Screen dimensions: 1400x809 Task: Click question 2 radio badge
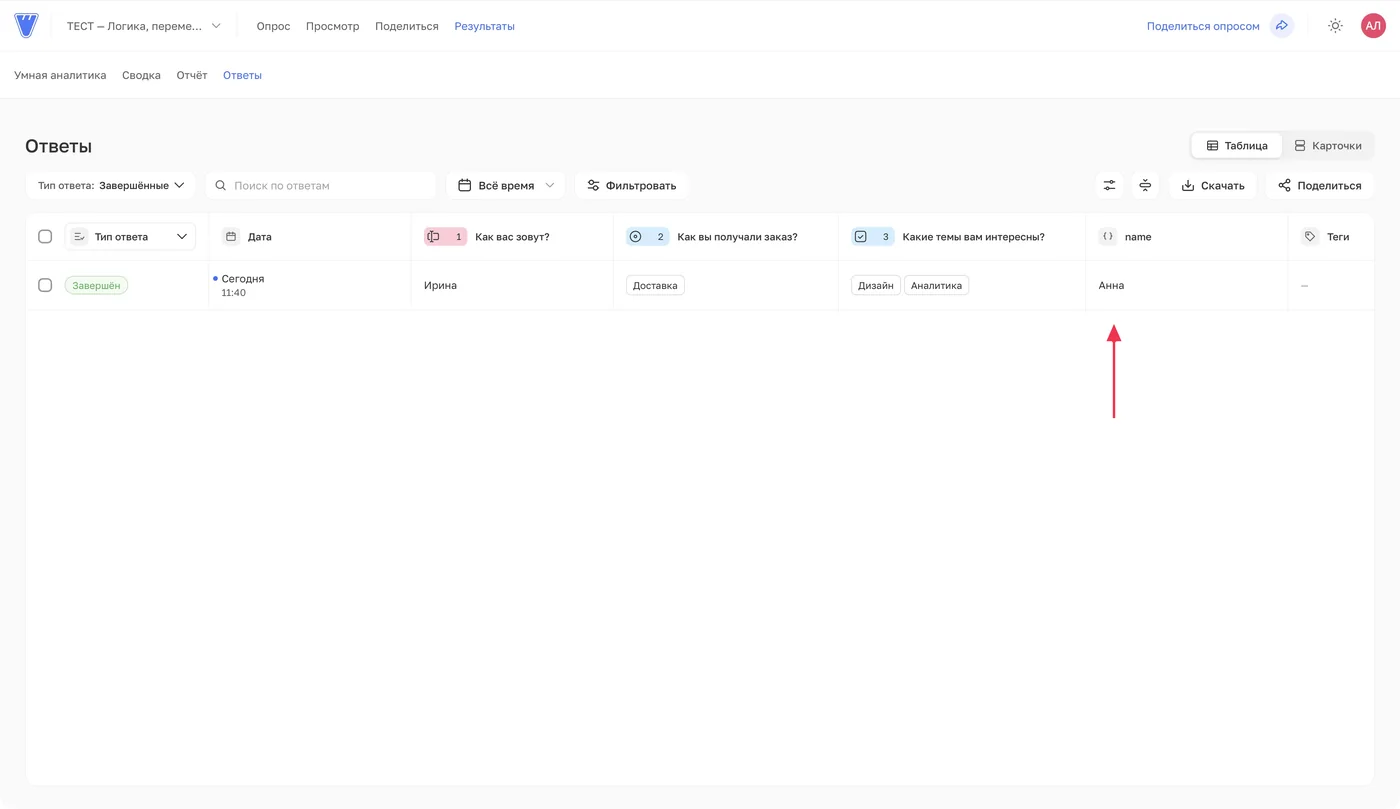[647, 237]
